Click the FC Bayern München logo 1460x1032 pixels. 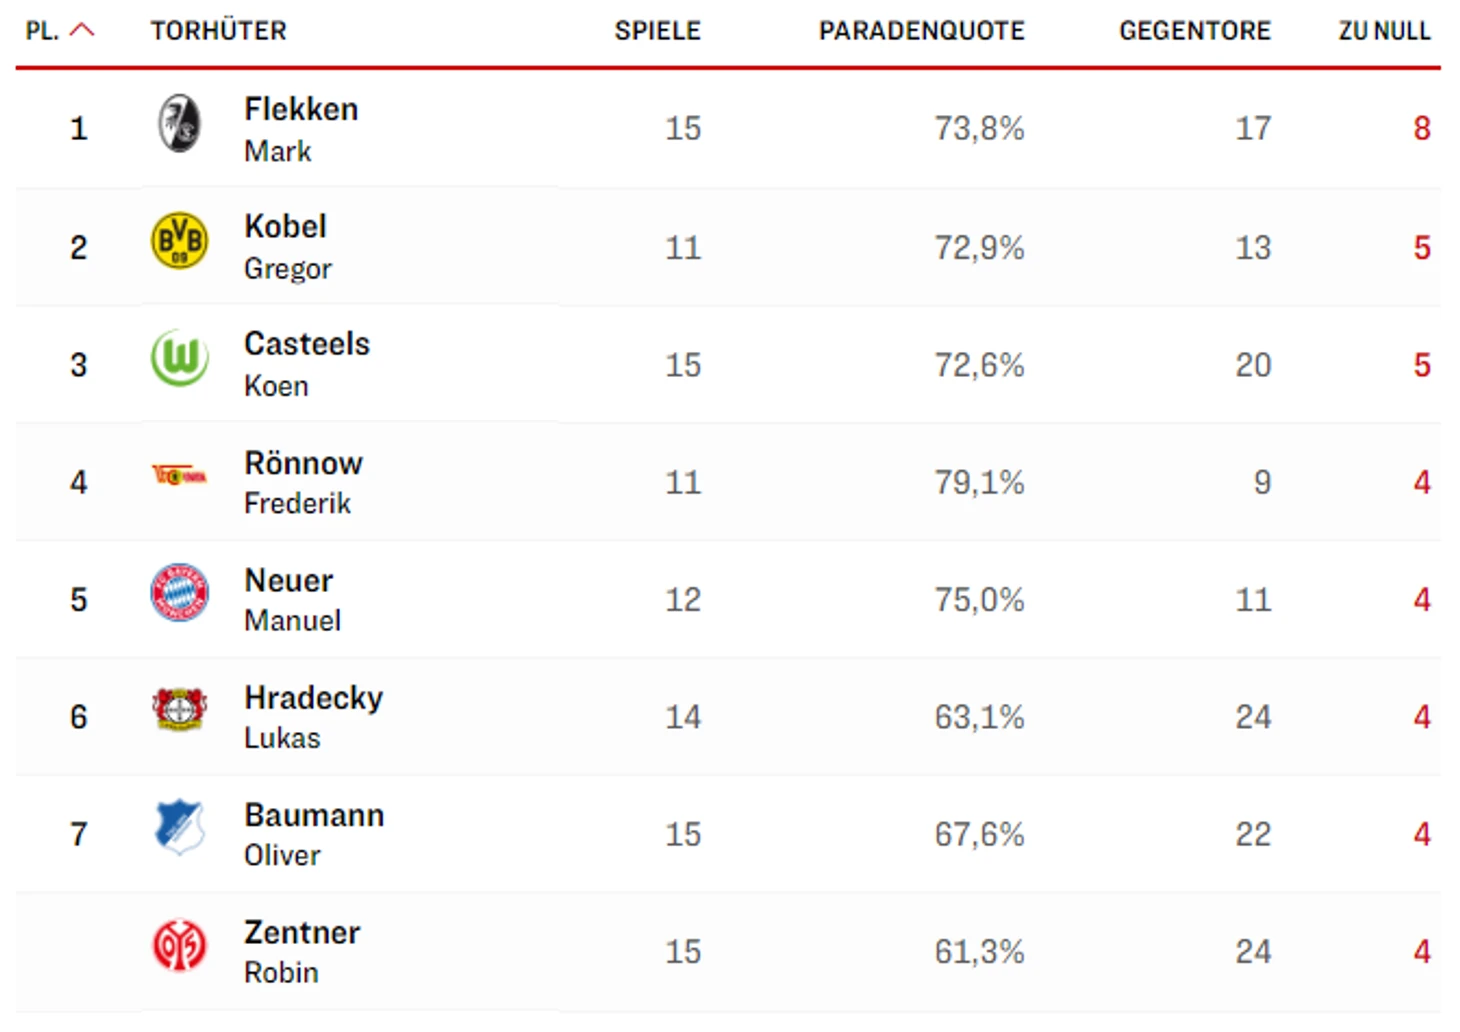pyautogui.click(x=179, y=592)
